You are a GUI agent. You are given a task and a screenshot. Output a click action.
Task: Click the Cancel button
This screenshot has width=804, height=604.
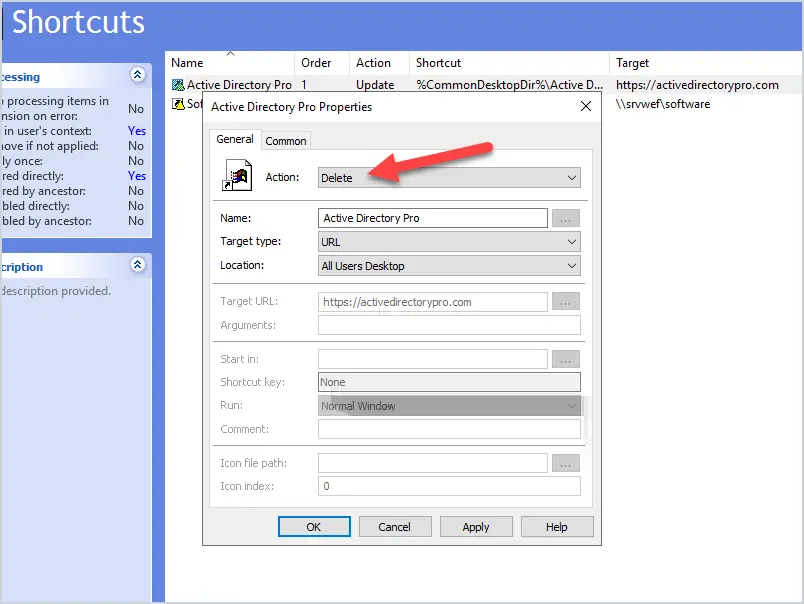[x=395, y=527]
